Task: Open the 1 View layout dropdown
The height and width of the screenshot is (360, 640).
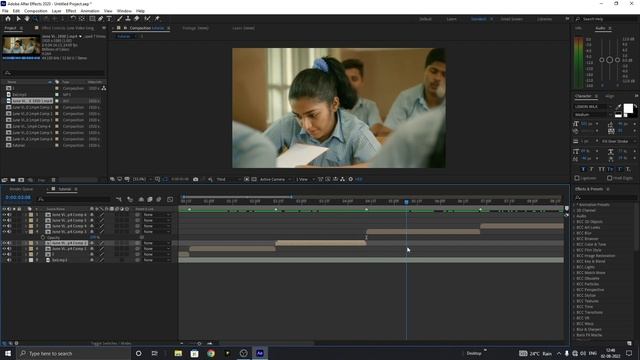Action: (305, 179)
